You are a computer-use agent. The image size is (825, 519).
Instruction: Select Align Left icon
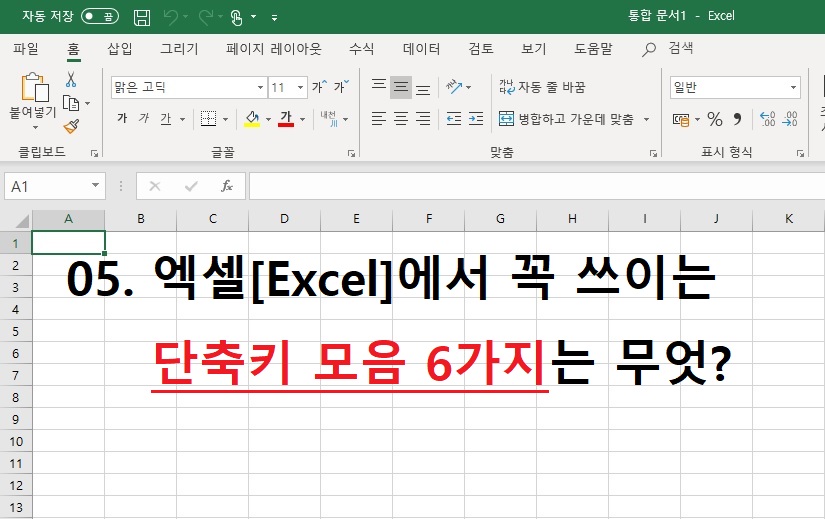click(379, 119)
